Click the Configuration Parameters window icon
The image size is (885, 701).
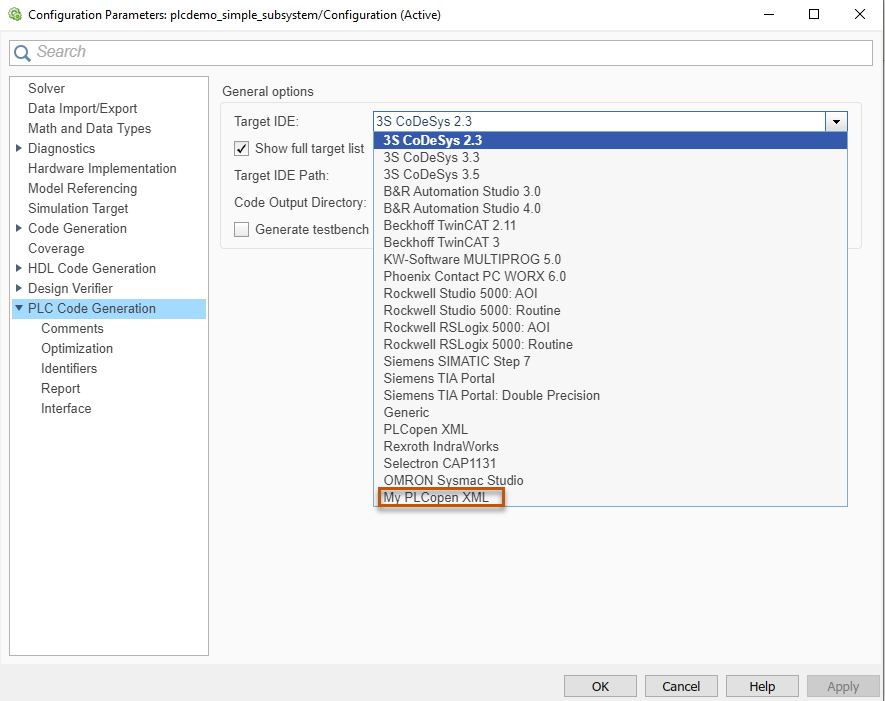tap(15, 14)
